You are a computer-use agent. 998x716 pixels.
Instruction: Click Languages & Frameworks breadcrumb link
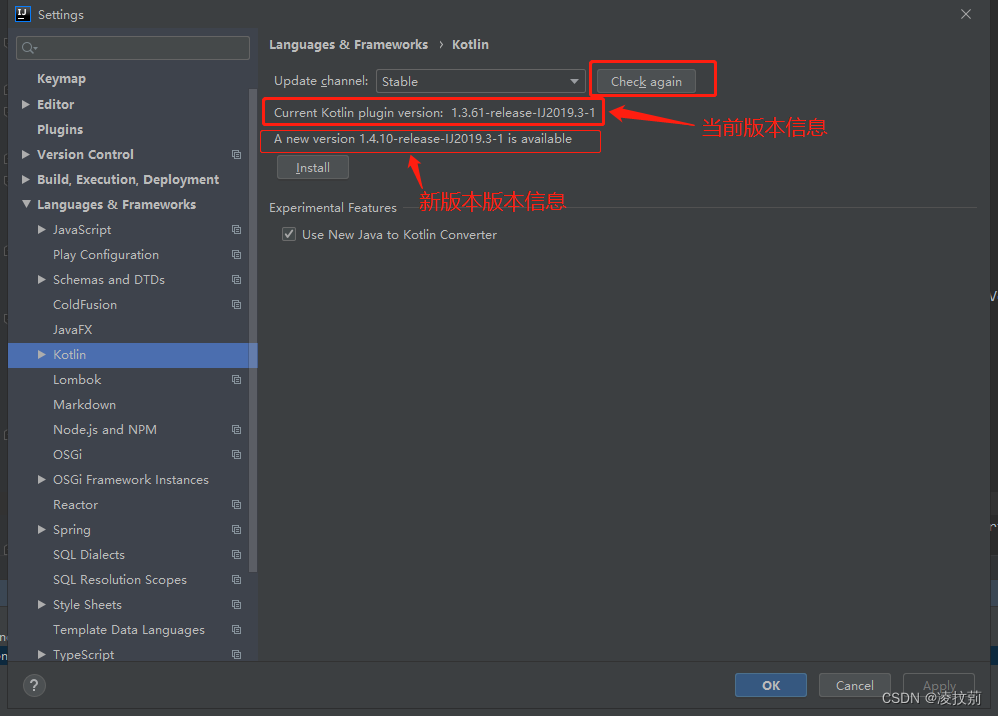tap(348, 45)
